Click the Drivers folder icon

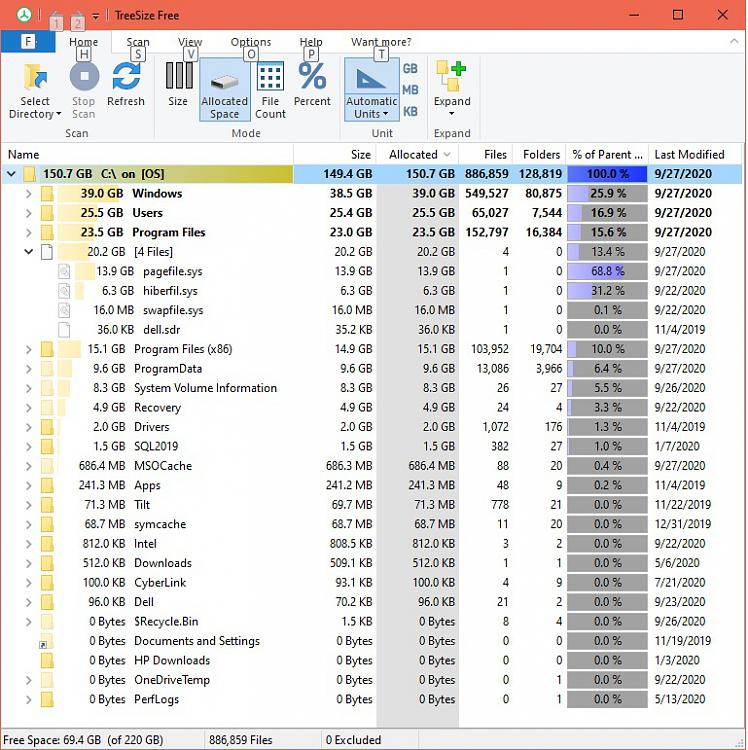pos(47,427)
